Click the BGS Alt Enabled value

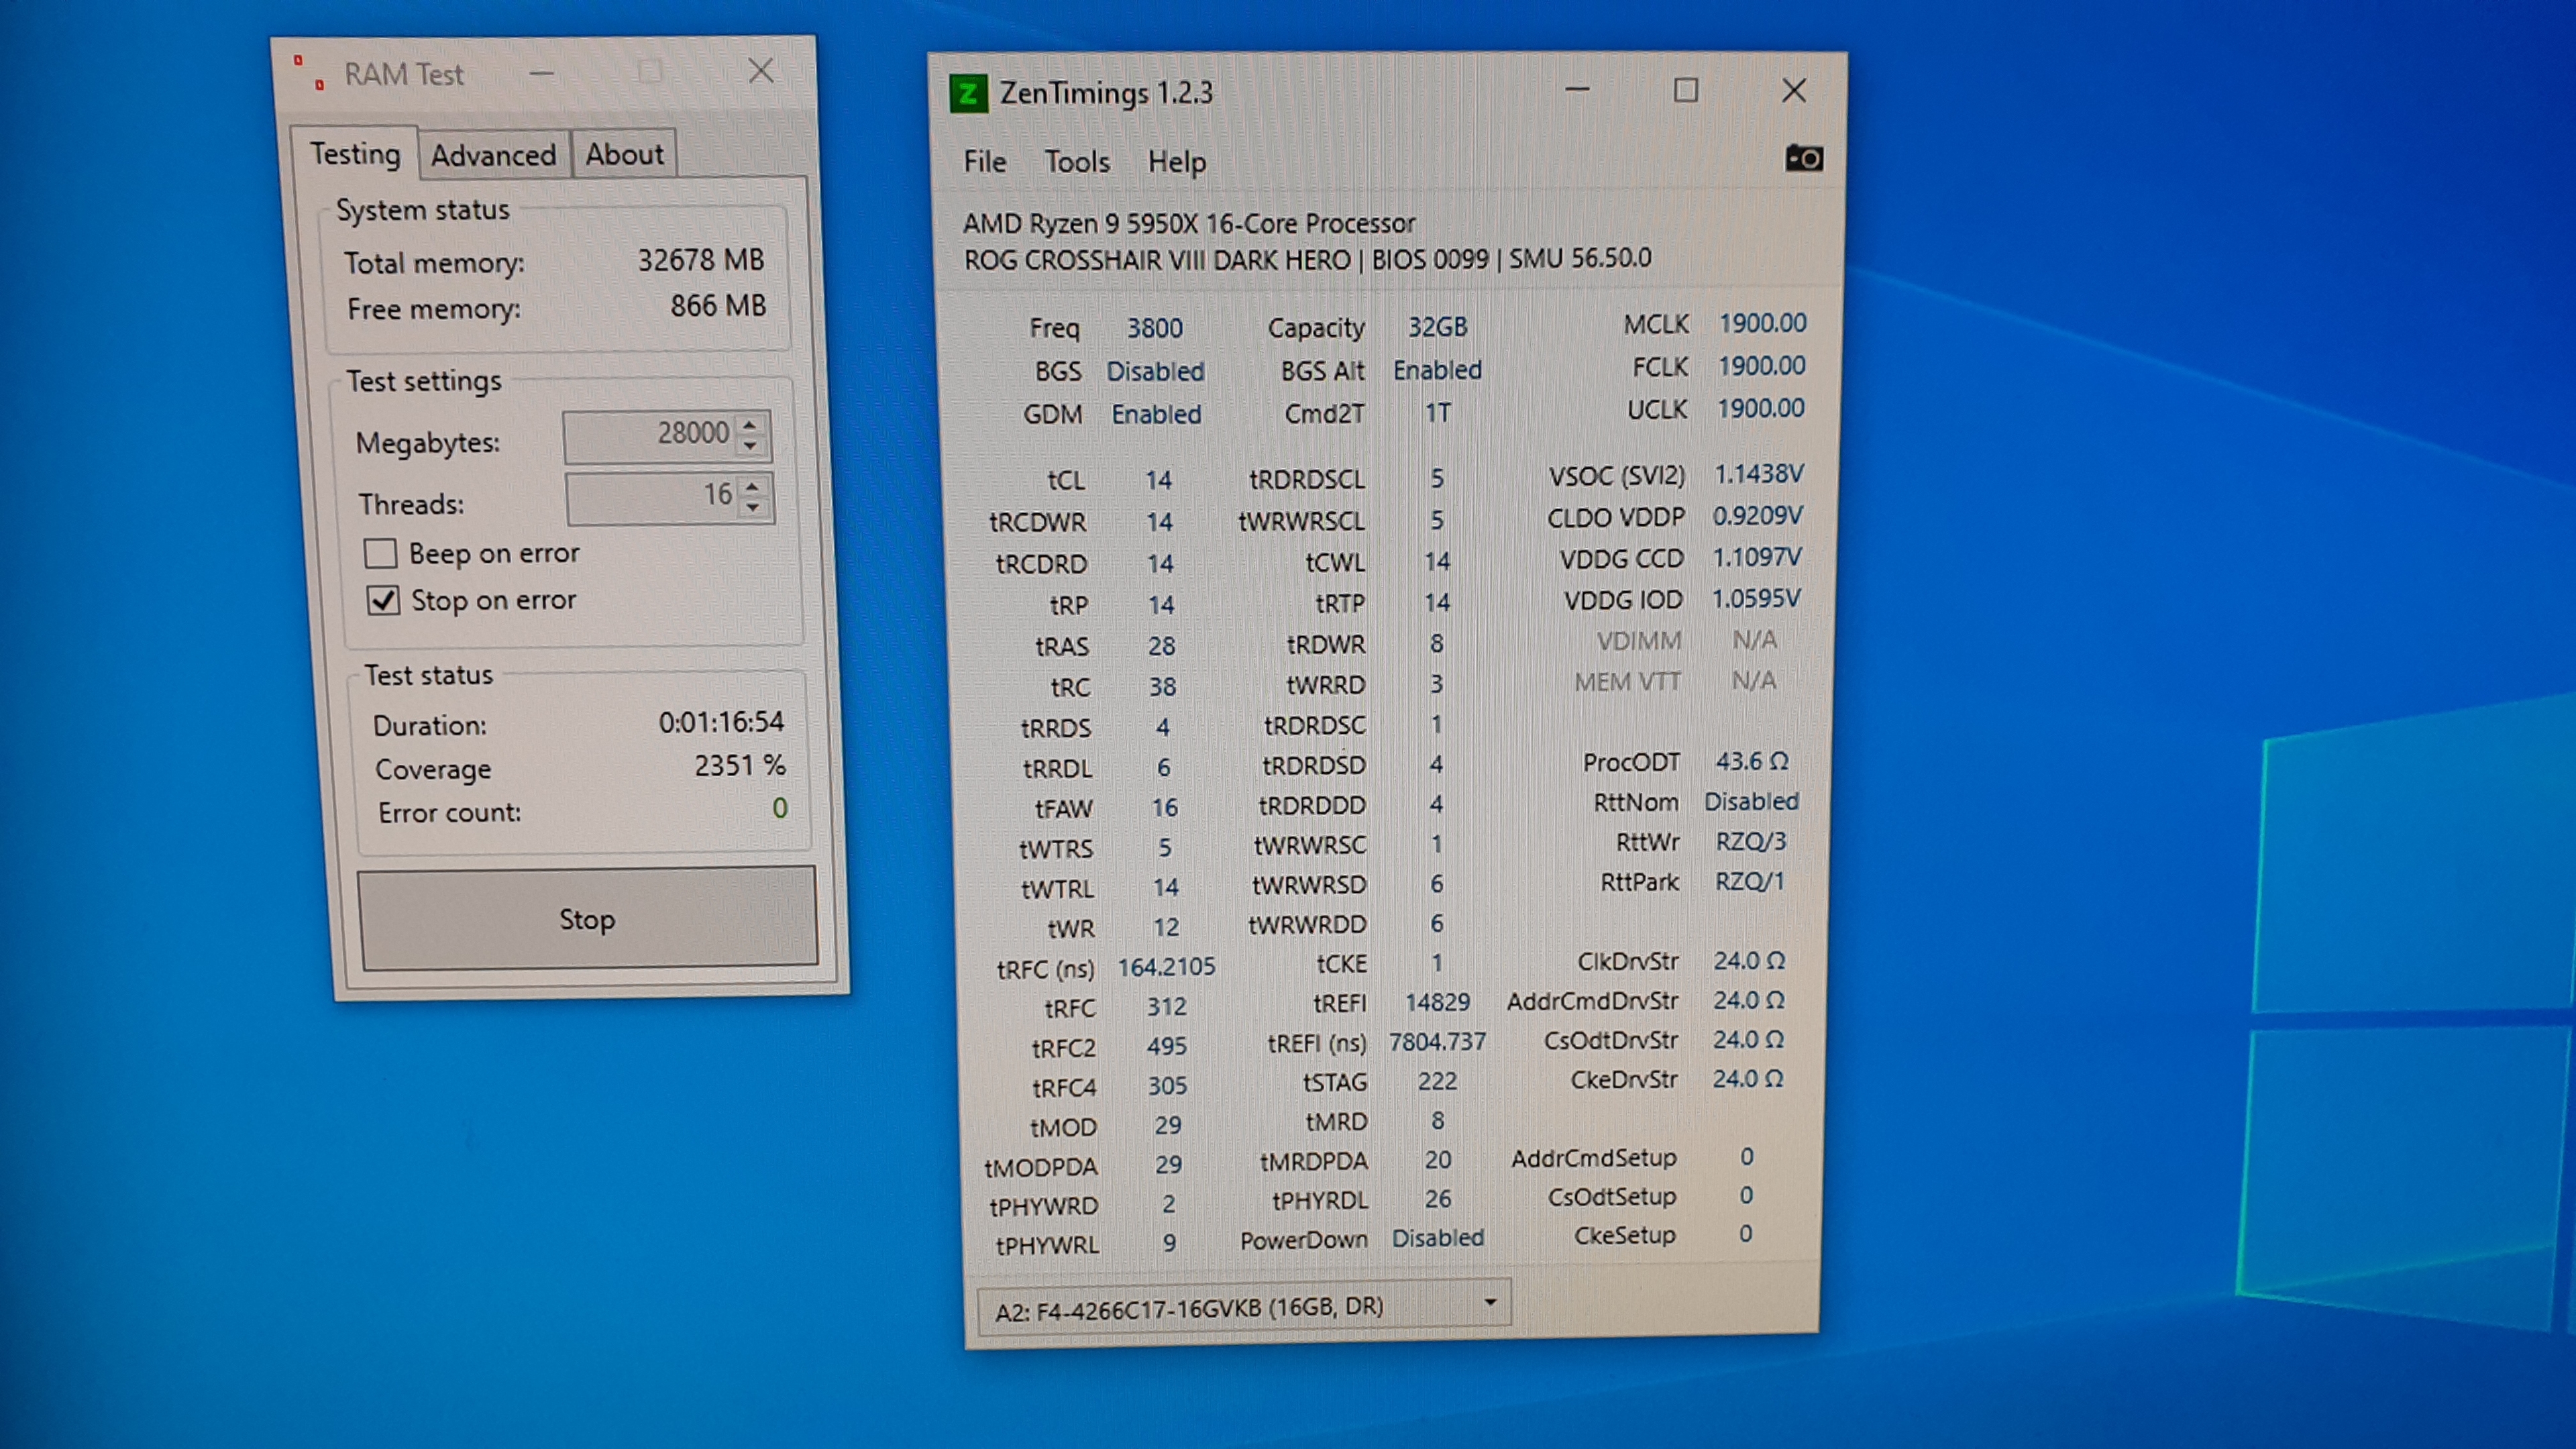pyautogui.click(x=1437, y=370)
